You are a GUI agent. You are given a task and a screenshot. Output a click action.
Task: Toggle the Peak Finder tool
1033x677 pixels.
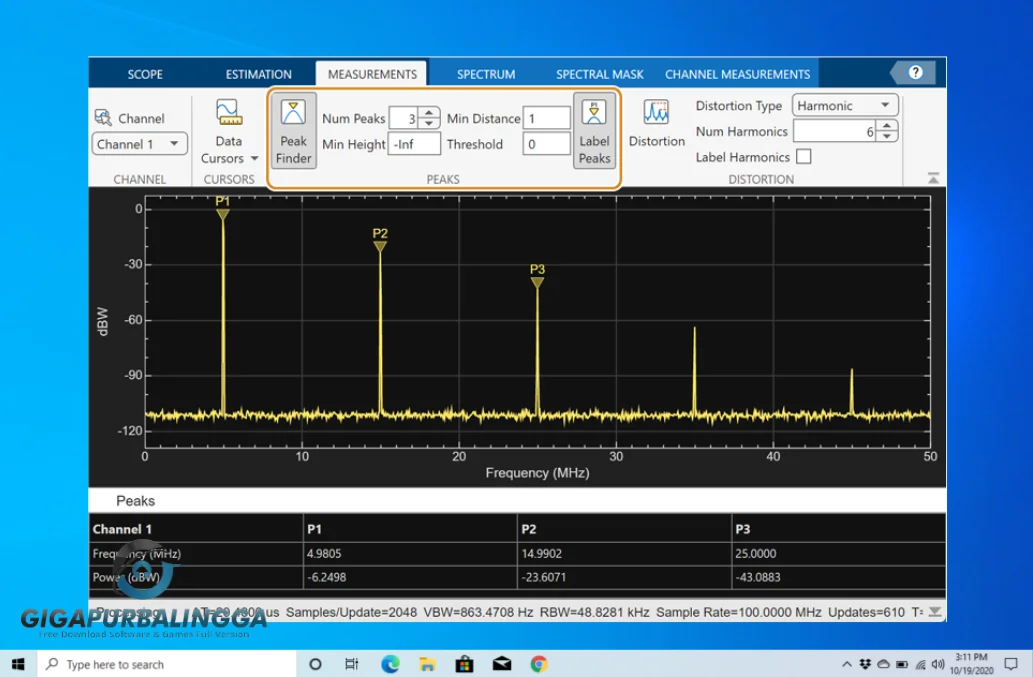(x=294, y=131)
